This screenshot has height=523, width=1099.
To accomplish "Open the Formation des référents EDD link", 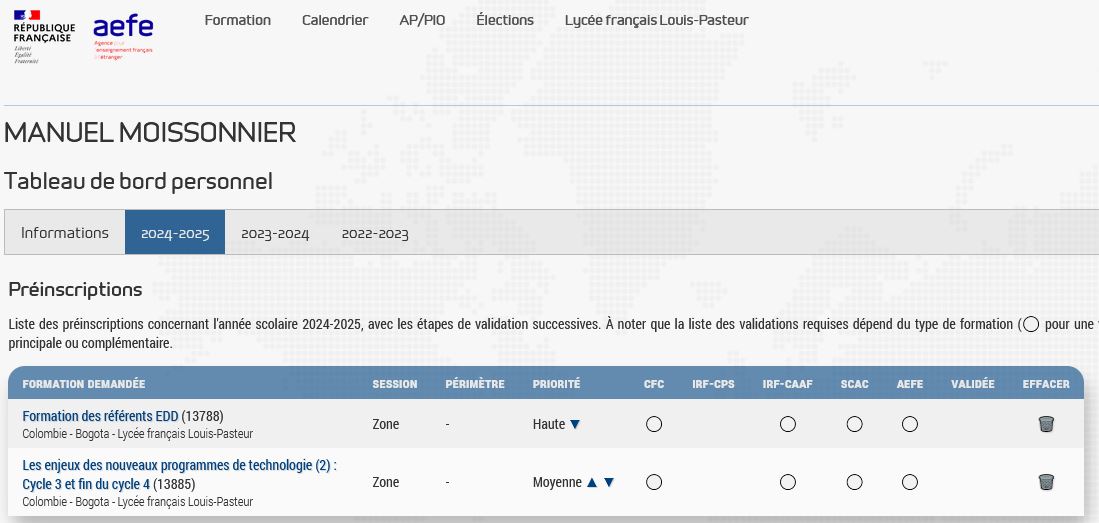I will coord(100,416).
